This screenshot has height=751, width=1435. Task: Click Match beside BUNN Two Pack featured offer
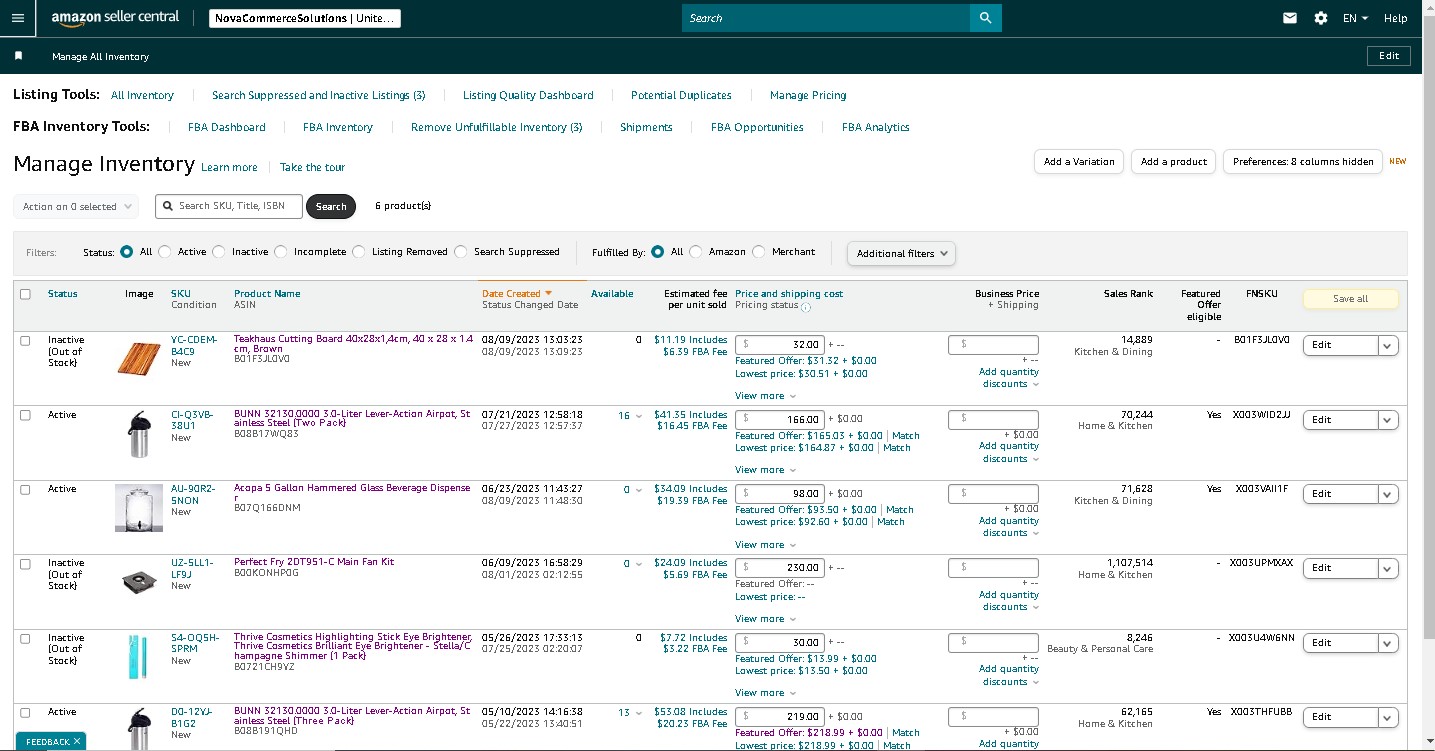(906, 436)
